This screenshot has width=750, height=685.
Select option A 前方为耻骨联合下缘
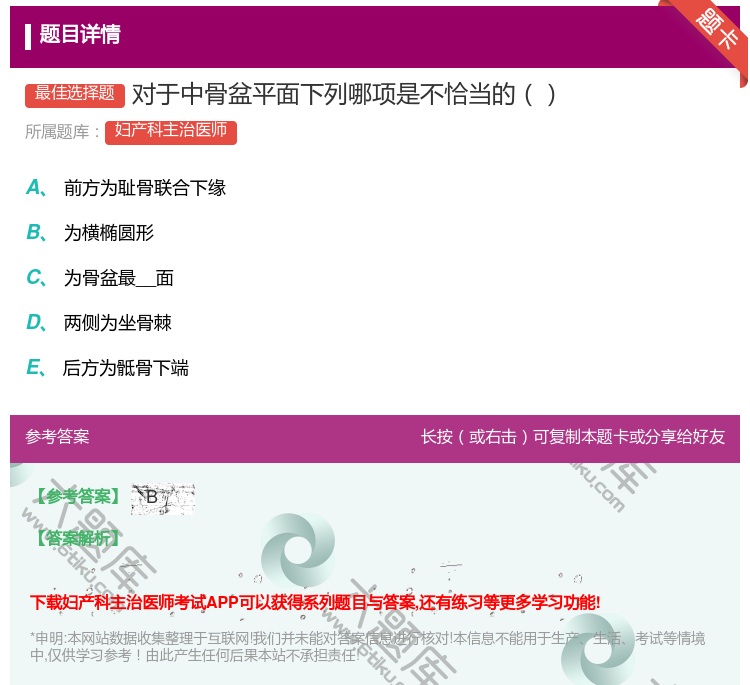point(126,188)
